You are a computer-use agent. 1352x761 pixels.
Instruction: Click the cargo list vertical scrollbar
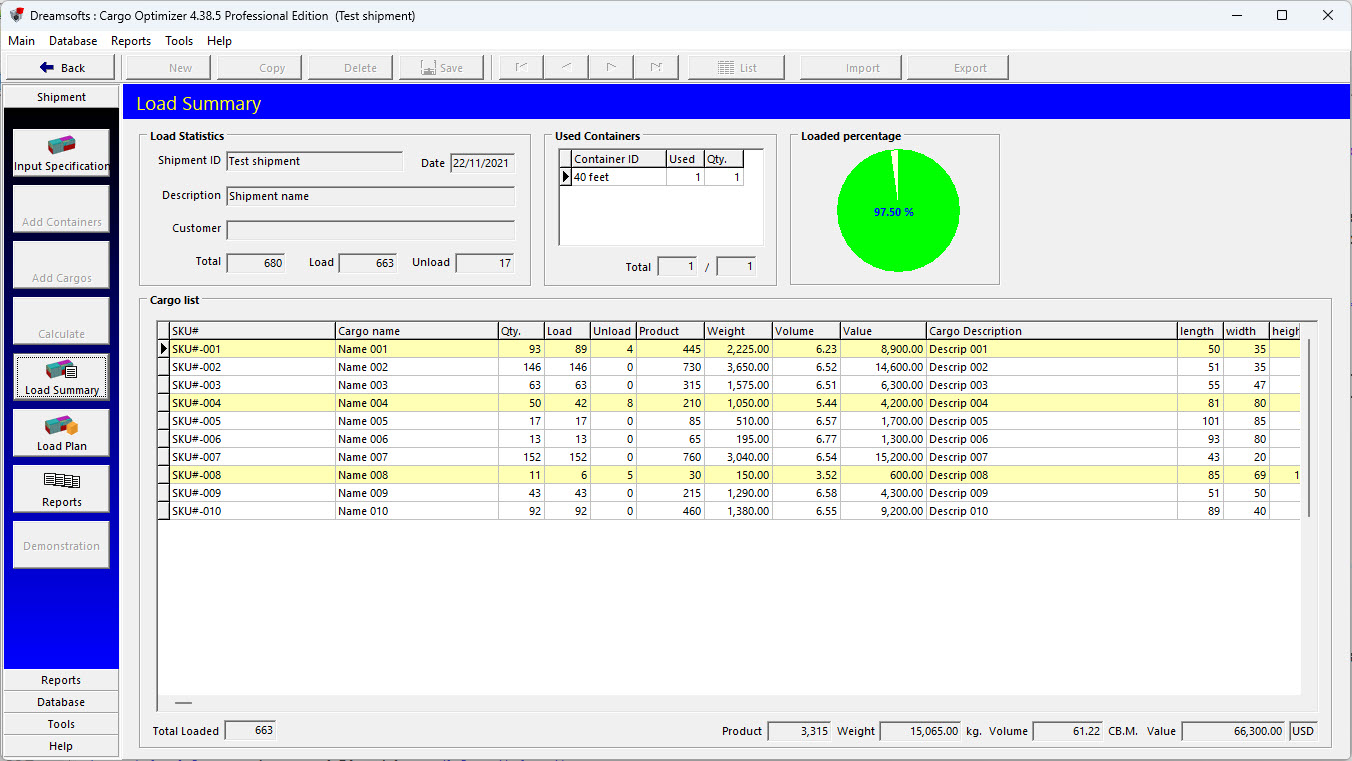pyautogui.click(x=1308, y=428)
